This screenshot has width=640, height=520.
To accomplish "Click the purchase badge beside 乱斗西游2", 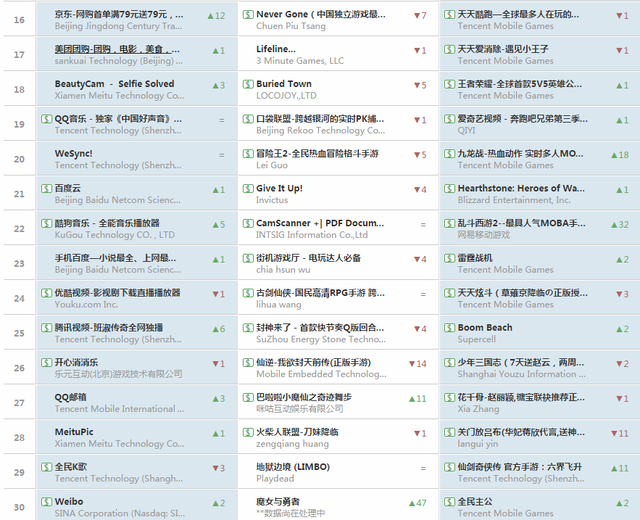I will (x=449, y=223).
